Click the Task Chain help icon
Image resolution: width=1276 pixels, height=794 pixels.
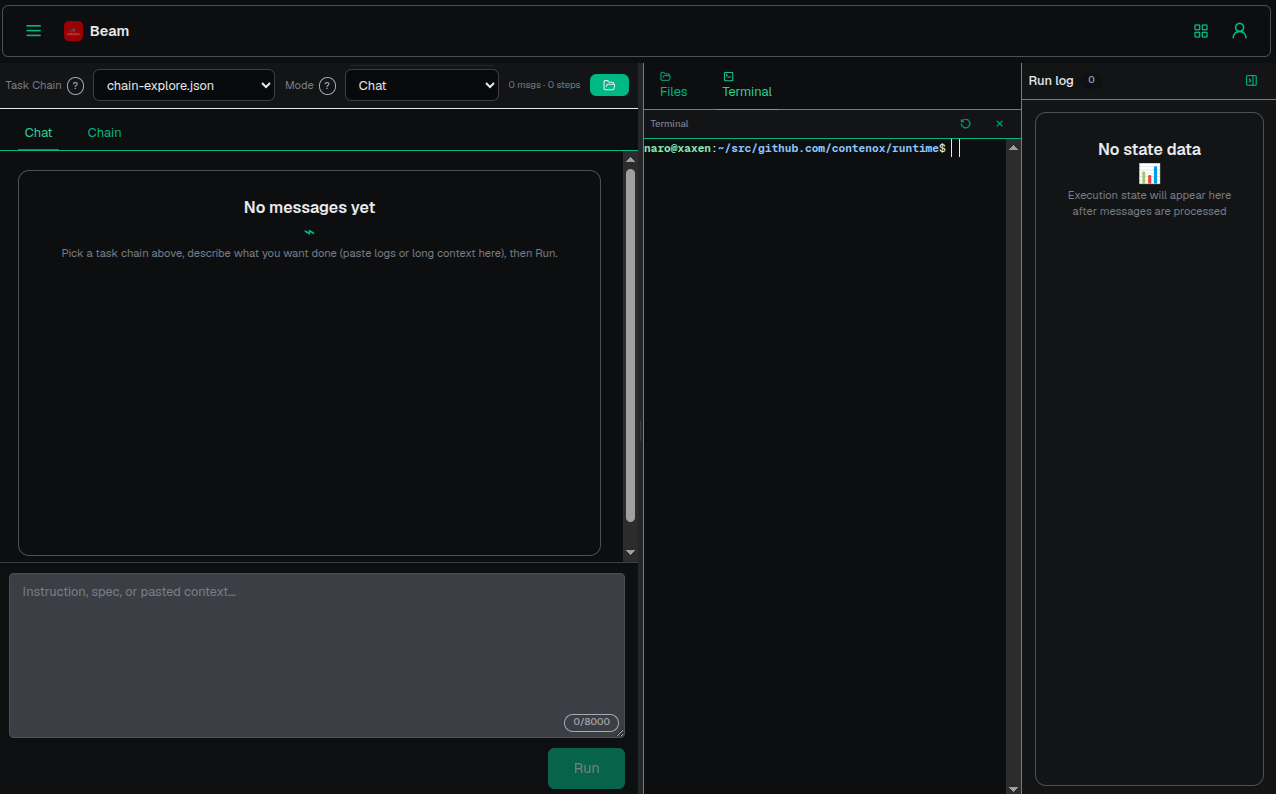pos(75,85)
